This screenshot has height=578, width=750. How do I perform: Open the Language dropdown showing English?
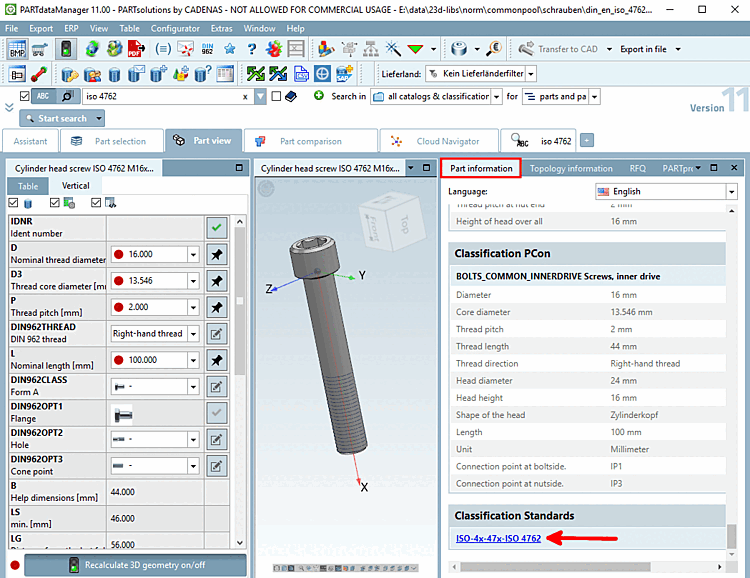(x=731, y=191)
